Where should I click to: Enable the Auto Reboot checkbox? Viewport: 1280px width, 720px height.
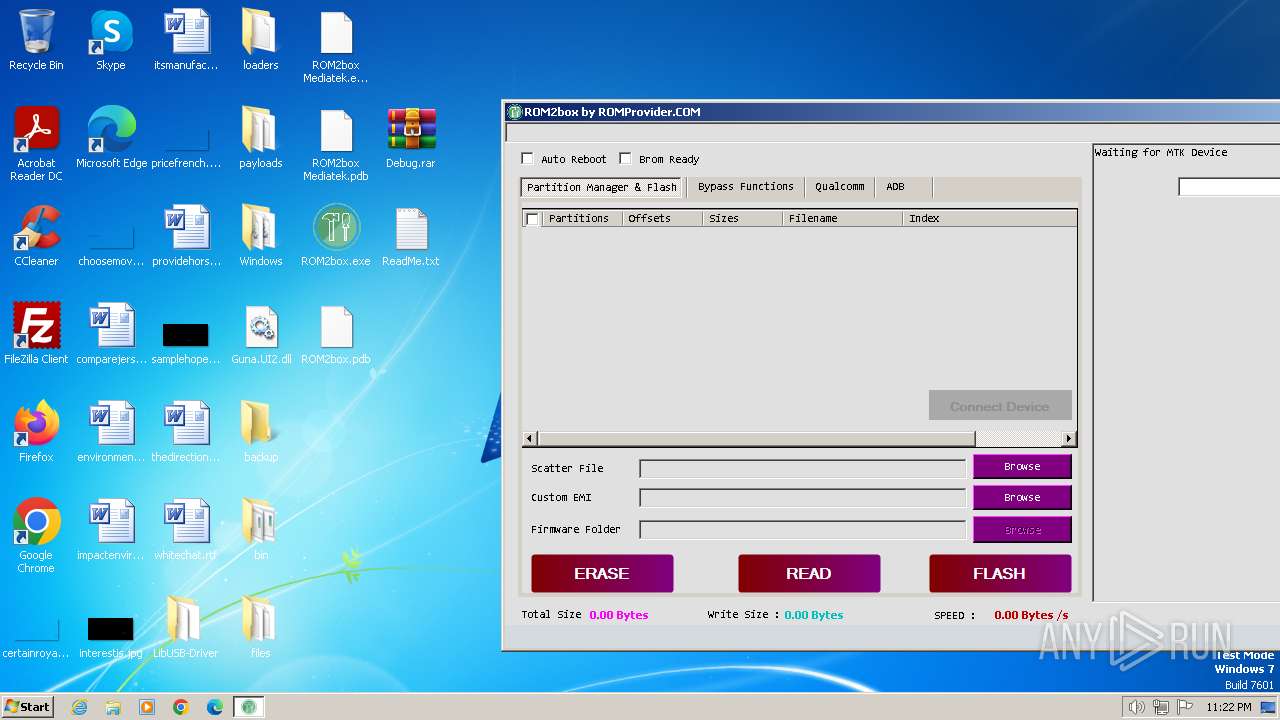528,159
